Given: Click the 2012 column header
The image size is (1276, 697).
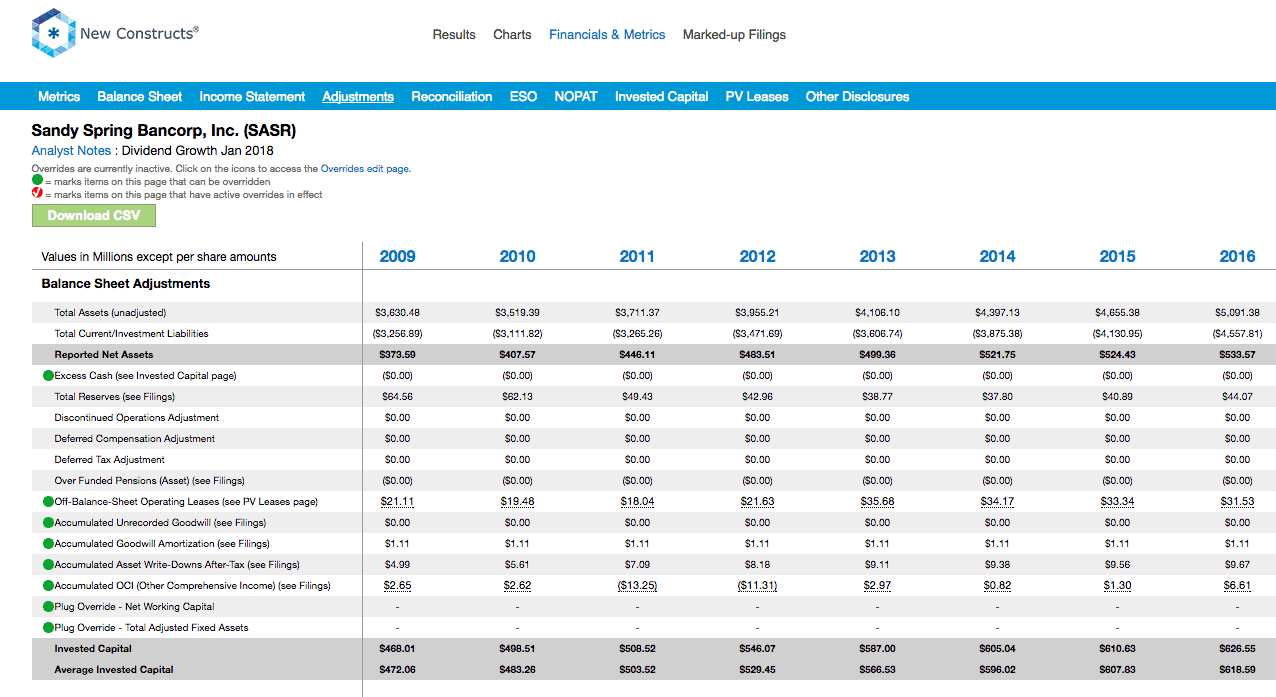Looking at the screenshot, I should point(757,257).
